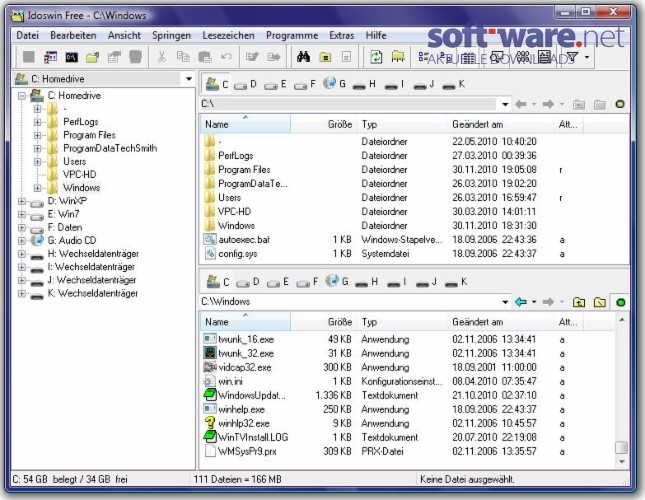
Task: Open the Bearbeiten menu
Action: click(73, 35)
